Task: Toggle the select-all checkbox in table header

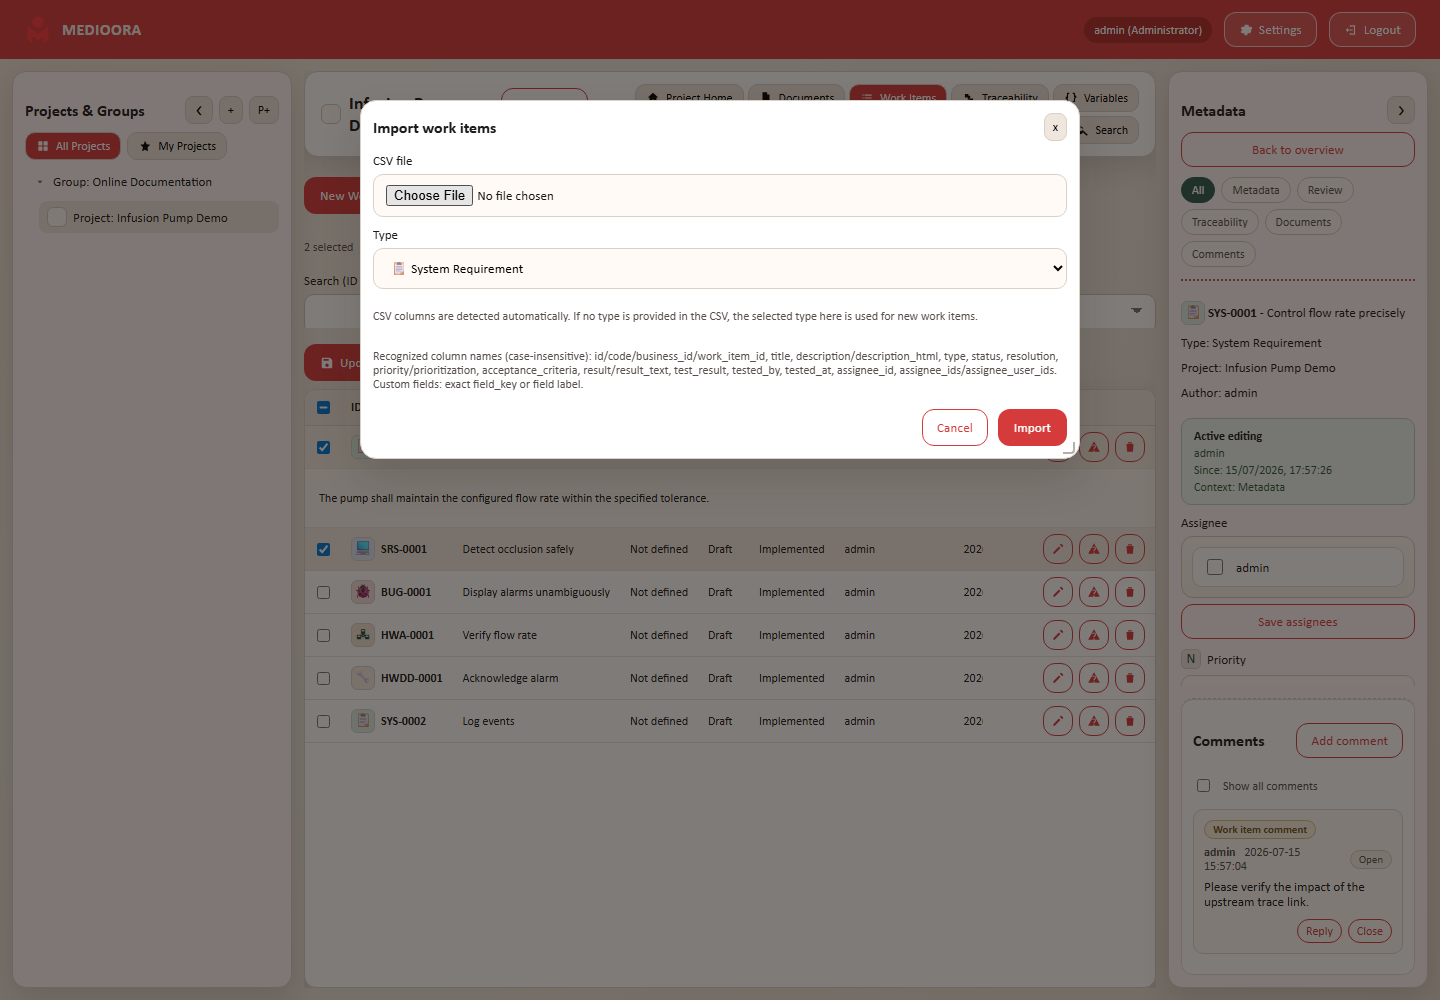Action: (x=323, y=407)
